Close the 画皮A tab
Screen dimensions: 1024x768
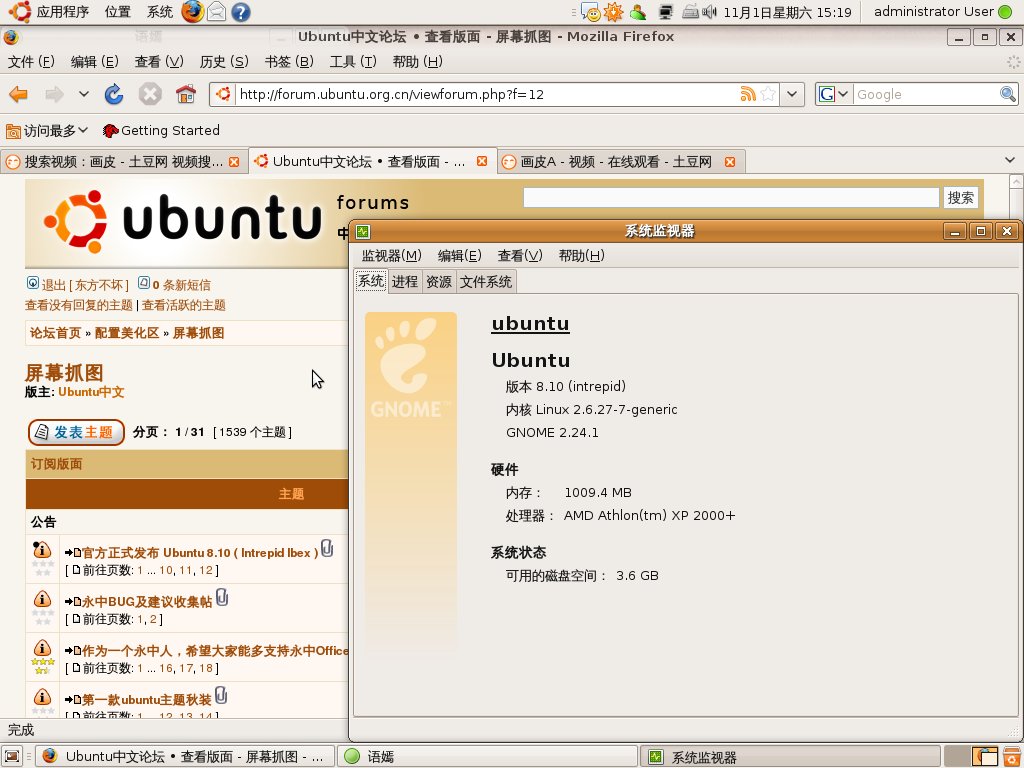pos(730,161)
